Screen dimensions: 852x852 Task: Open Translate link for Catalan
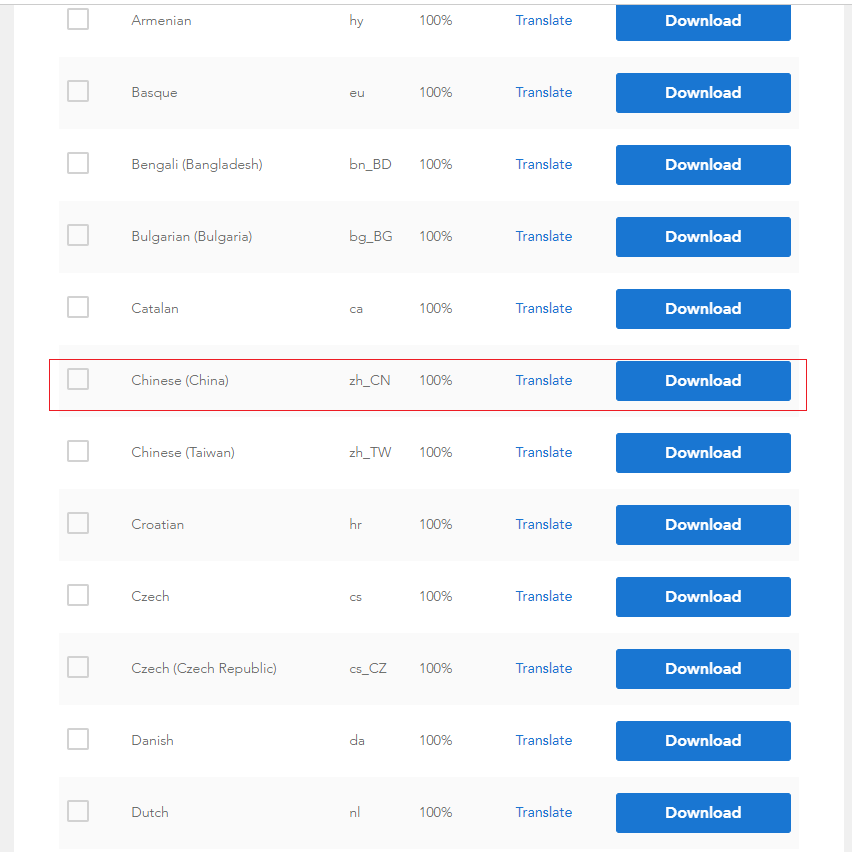[543, 309]
